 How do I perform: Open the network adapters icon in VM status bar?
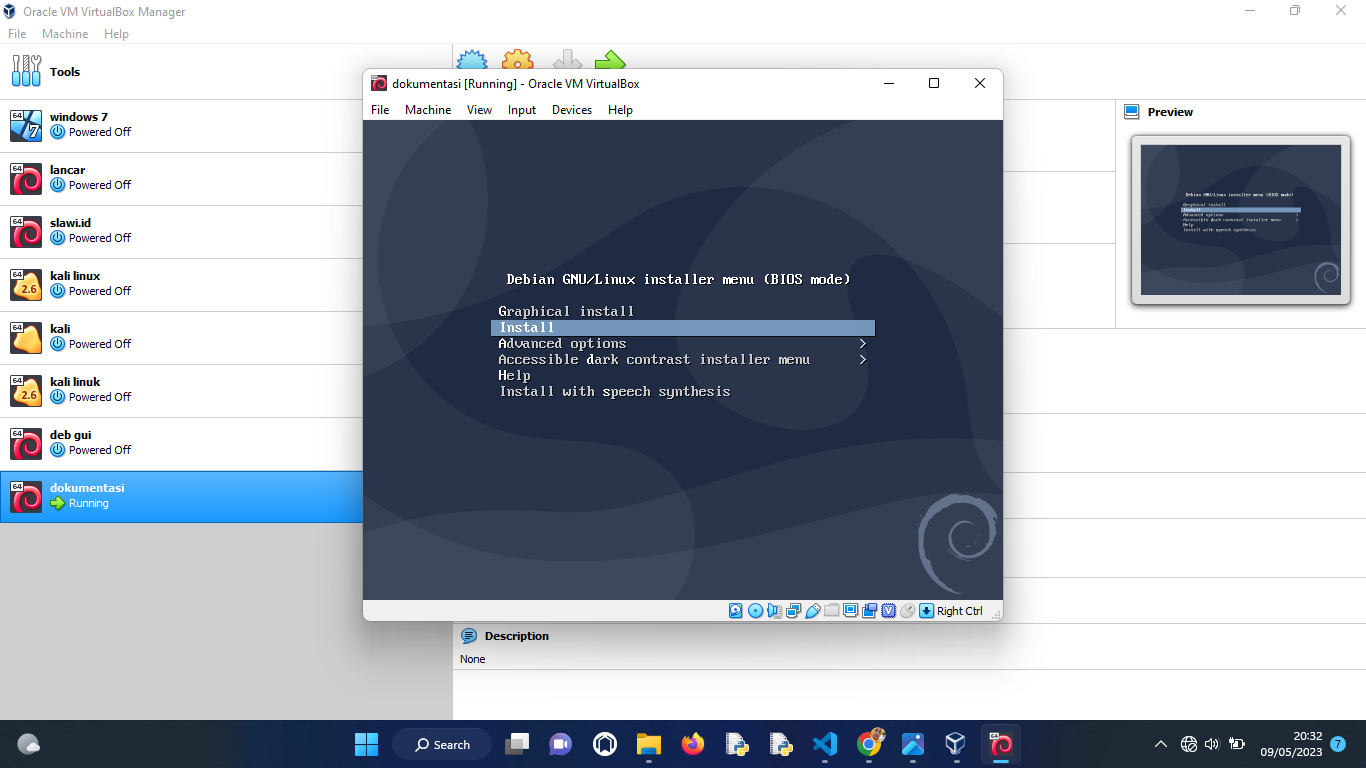click(793, 611)
